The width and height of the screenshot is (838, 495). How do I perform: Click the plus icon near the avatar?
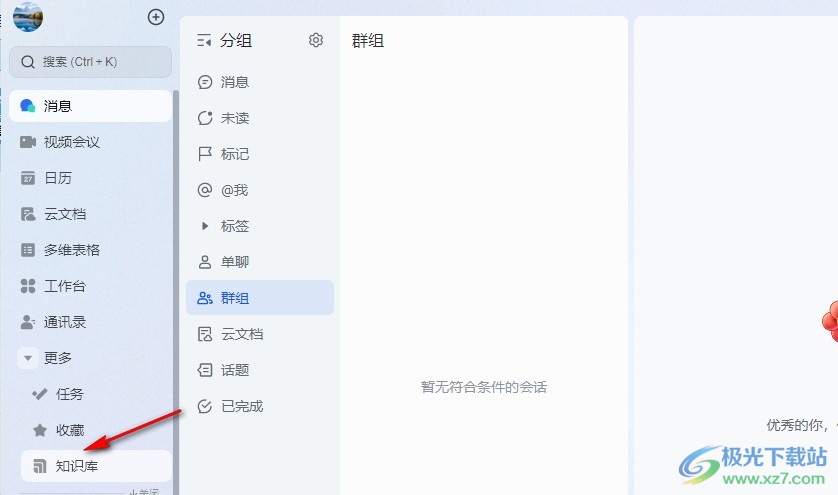click(x=156, y=17)
